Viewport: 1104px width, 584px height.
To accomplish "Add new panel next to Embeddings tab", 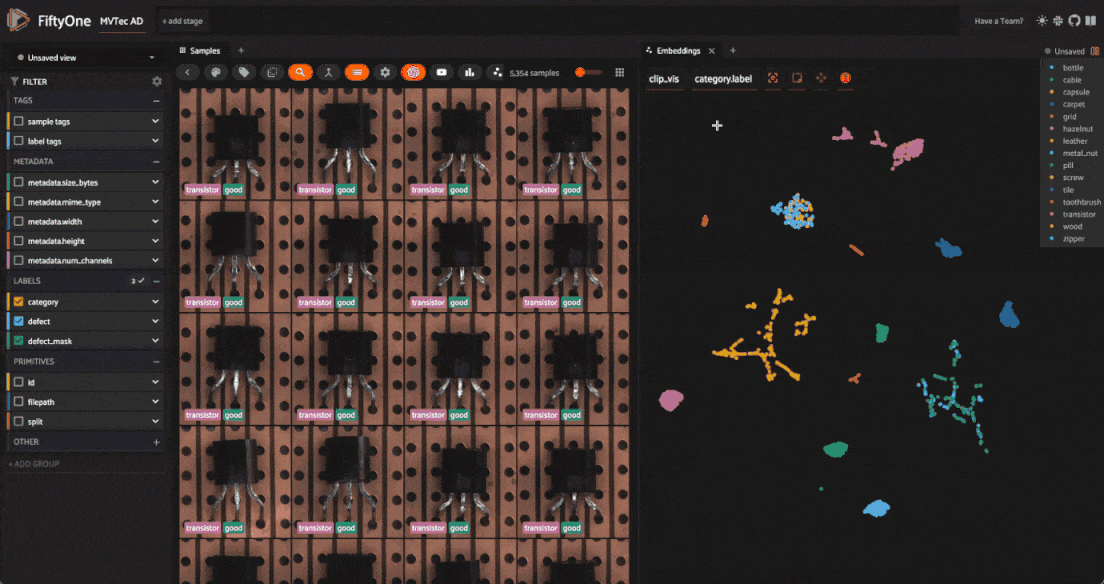I will [733, 51].
